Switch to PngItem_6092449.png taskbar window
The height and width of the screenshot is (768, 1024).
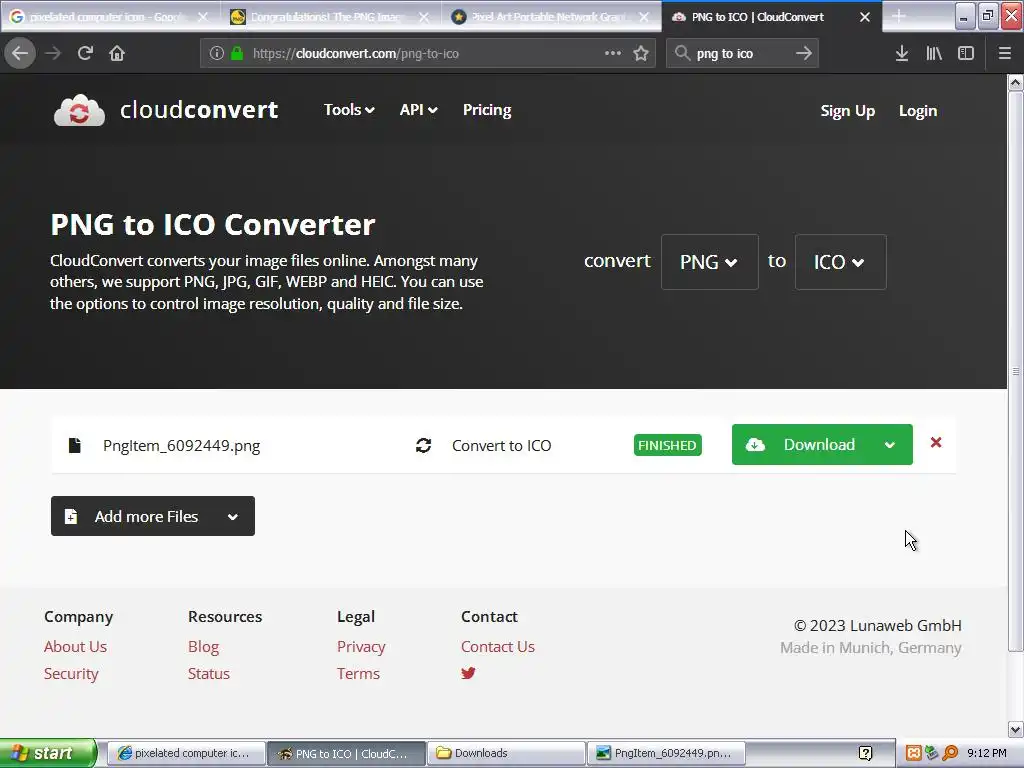pos(666,753)
